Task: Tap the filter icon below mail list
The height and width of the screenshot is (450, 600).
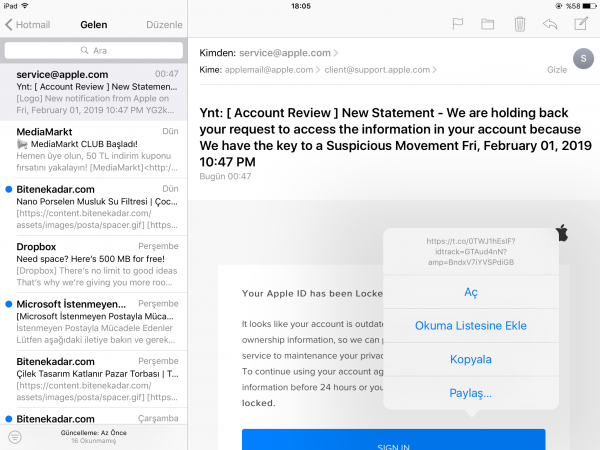Action: point(15,436)
